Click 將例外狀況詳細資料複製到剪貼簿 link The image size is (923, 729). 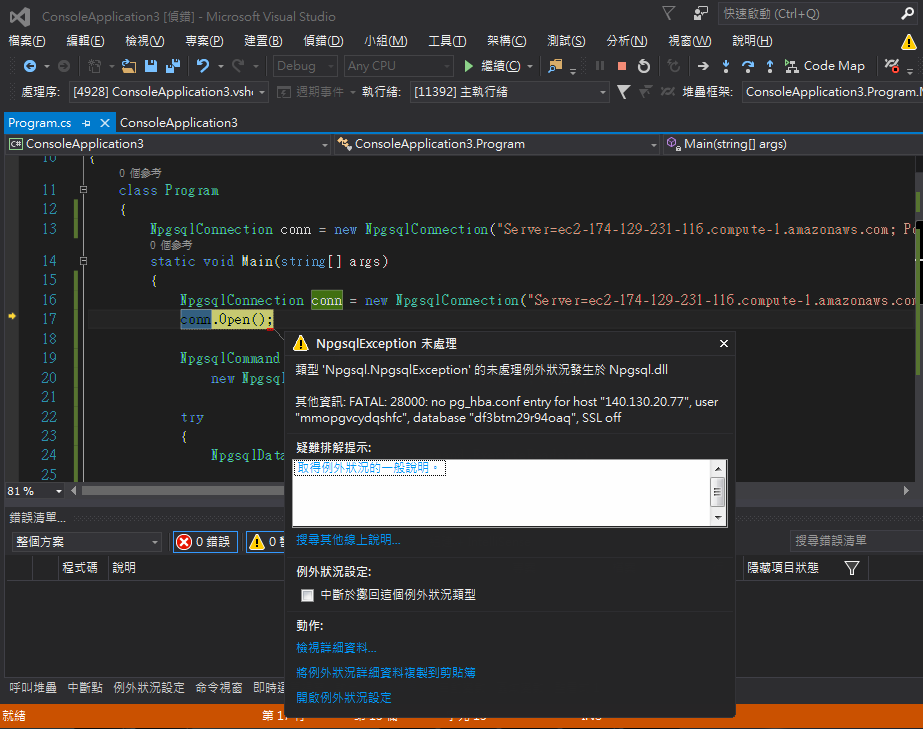(386, 672)
